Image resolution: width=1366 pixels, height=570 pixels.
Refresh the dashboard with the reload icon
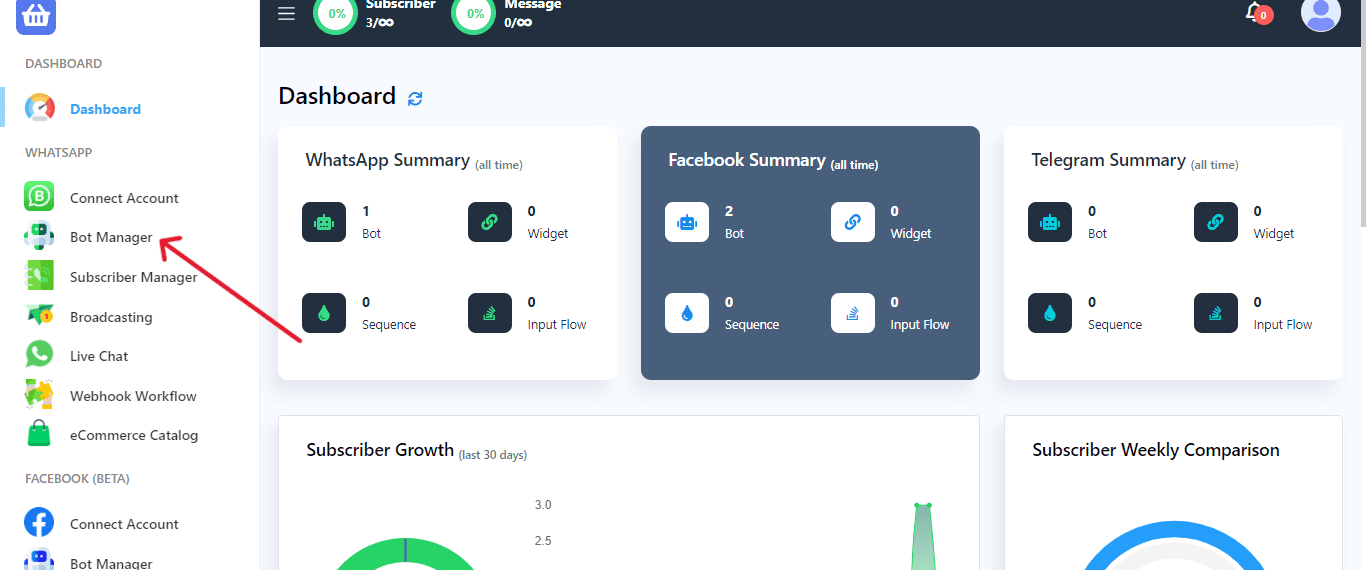pyautogui.click(x=415, y=98)
